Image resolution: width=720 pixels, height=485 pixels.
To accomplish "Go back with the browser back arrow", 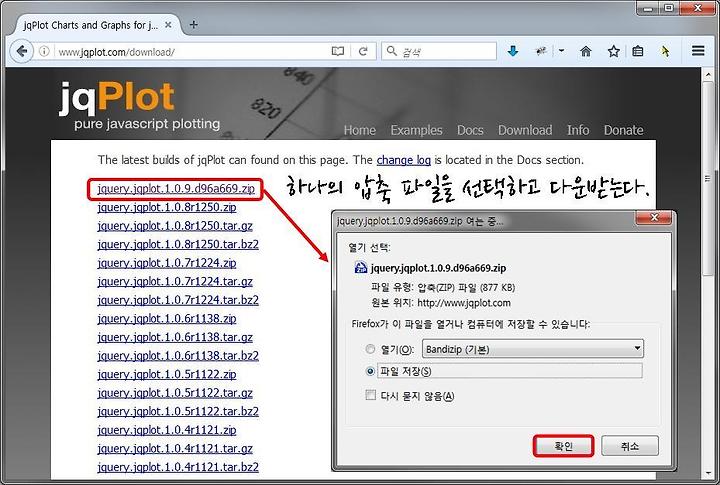I will pos(22,51).
